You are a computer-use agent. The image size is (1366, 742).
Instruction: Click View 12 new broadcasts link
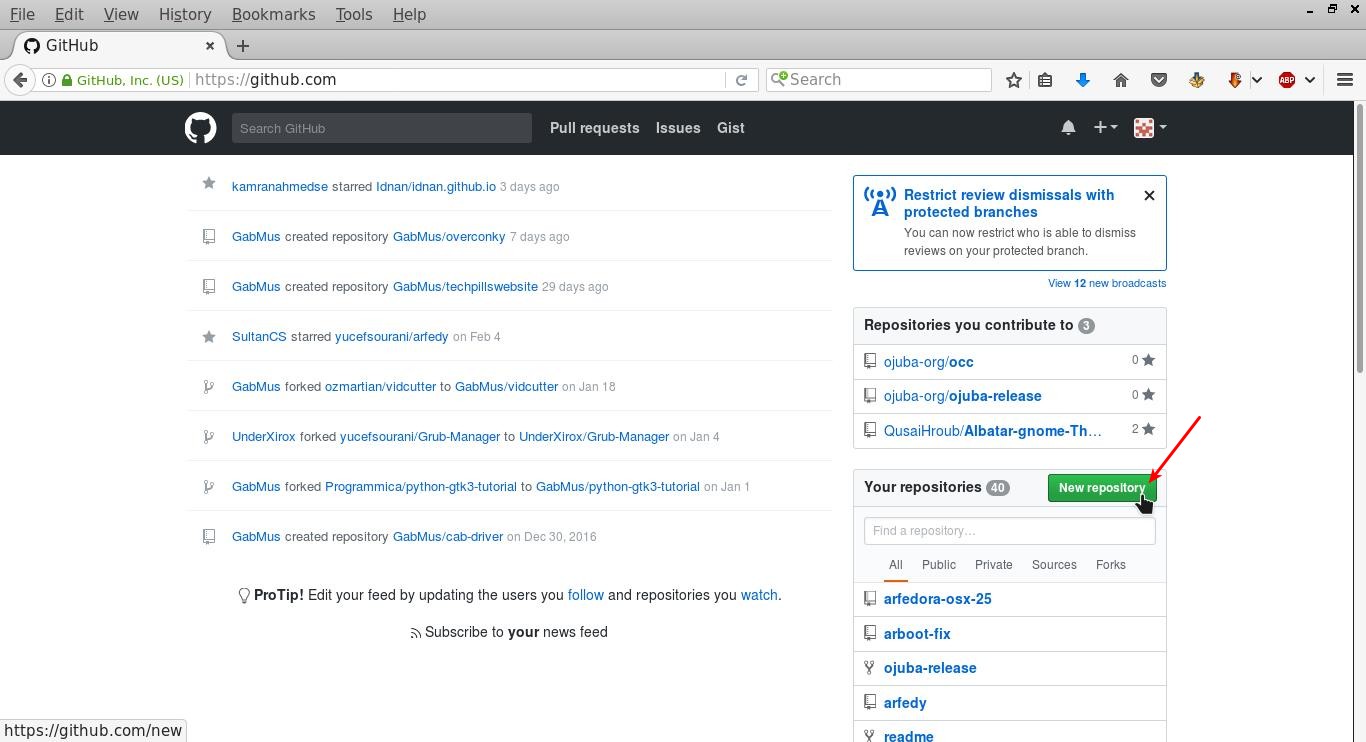[x=1107, y=283]
